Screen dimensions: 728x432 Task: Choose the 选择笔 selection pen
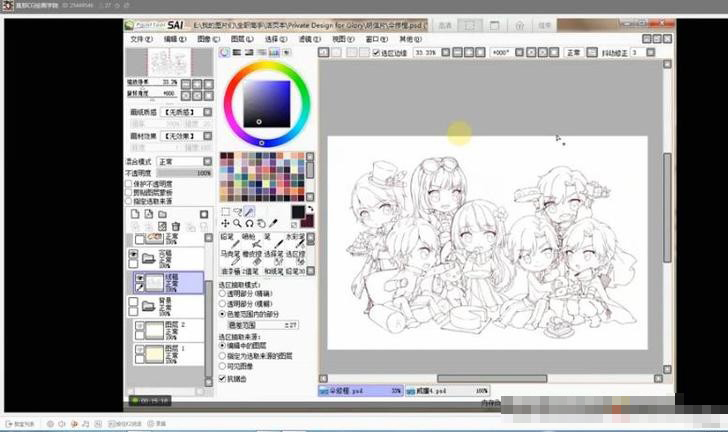coord(273,257)
